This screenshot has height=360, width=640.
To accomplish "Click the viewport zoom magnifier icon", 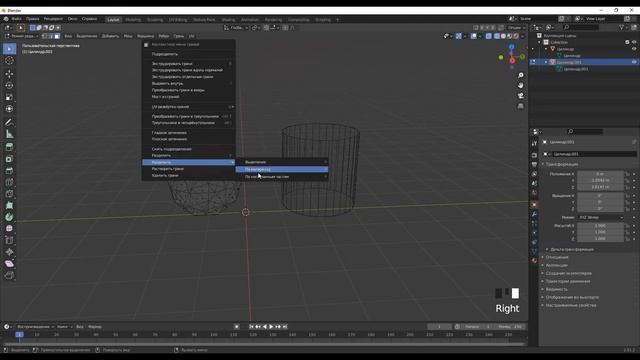I will [x=520, y=76].
